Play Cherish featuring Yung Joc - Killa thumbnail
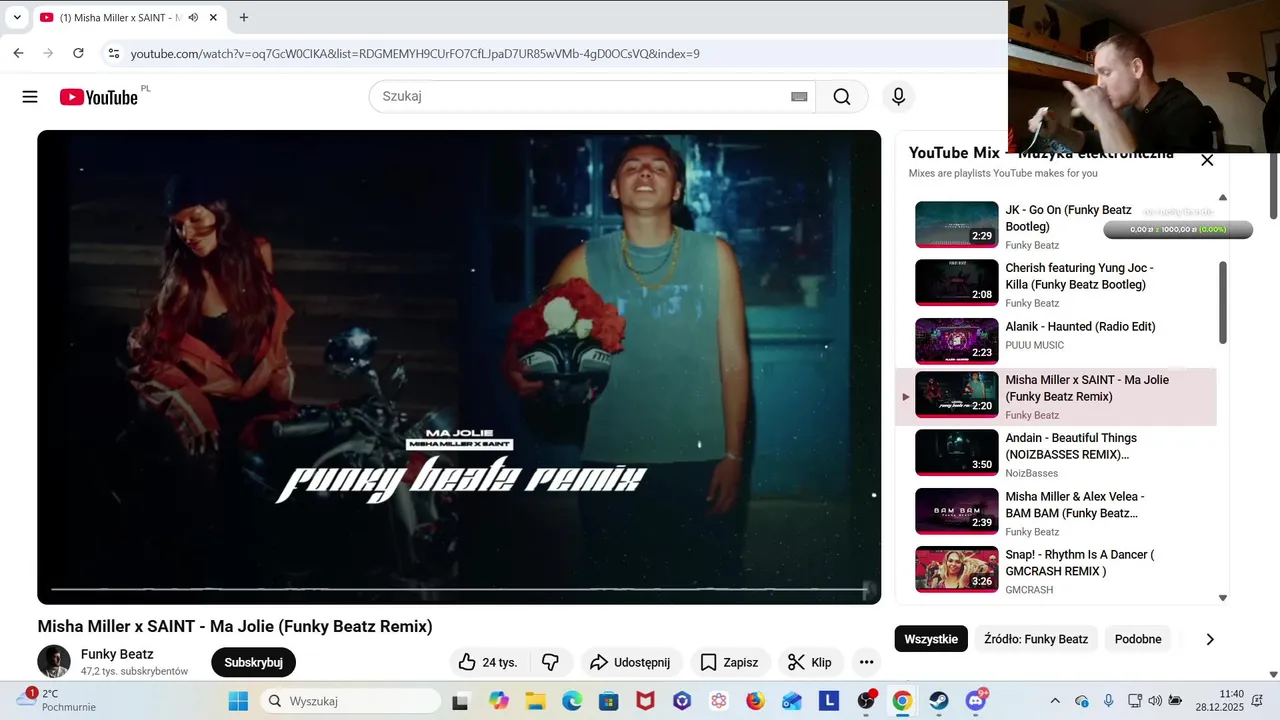Image resolution: width=1280 pixels, height=720 pixels. 957,283
